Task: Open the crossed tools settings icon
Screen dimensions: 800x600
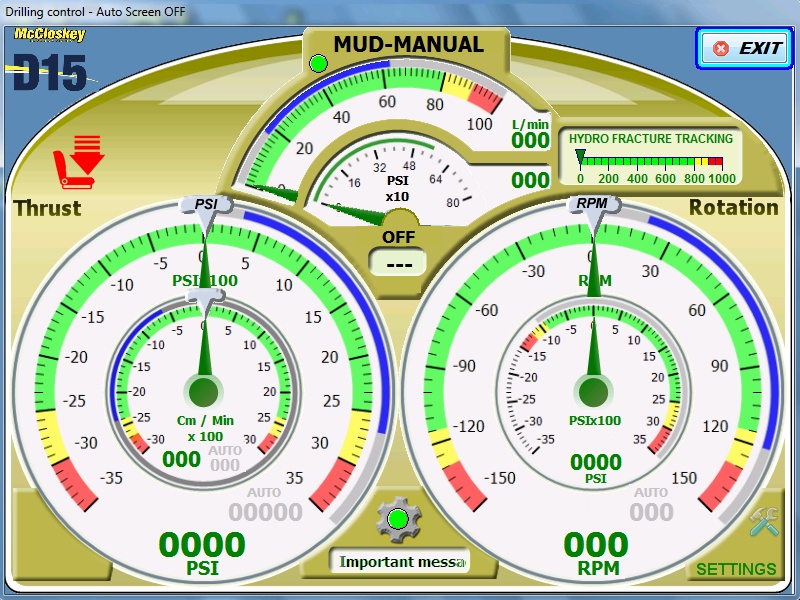Action: (x=764, y=522)
